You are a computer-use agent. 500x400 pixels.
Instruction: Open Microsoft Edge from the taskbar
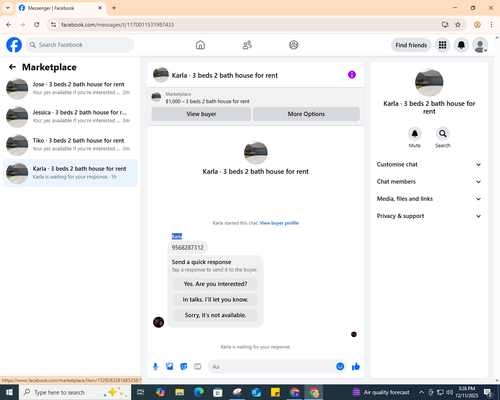click(x=199, y=392)
